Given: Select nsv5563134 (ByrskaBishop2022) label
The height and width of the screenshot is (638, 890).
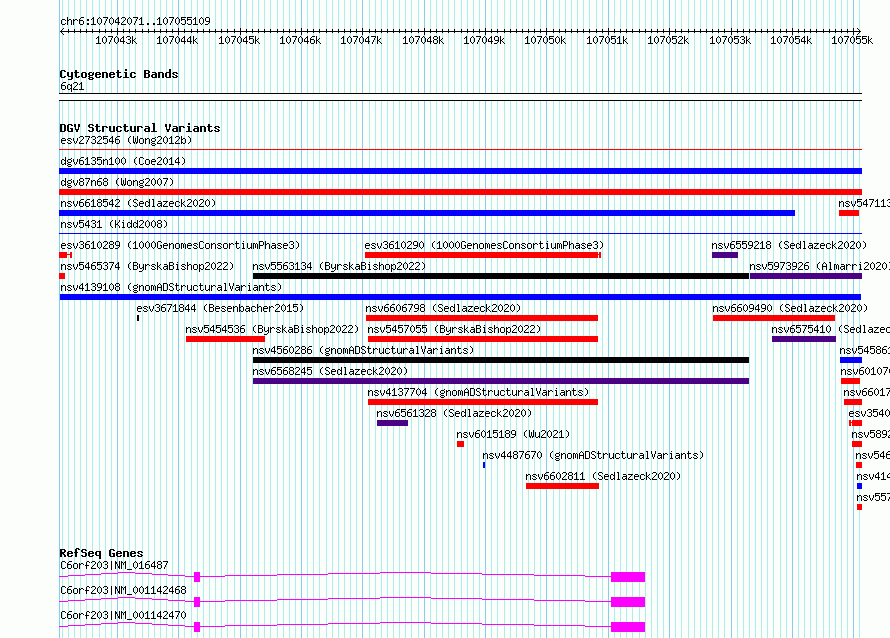Looking at the screenshot, I should coord(339,266).
